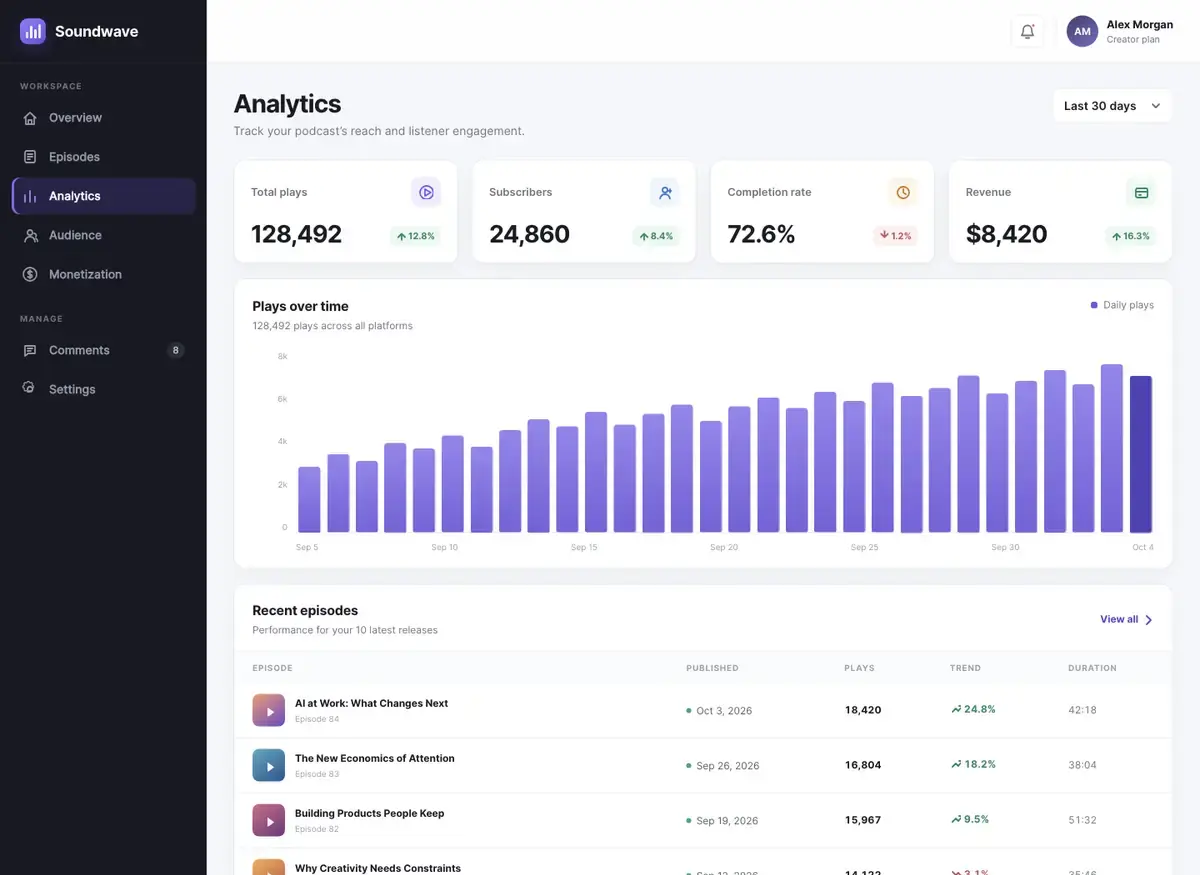Viewport: 1200px width, 875px height.
Task: Click the Revenue card icon
Action: point(1141,192)
